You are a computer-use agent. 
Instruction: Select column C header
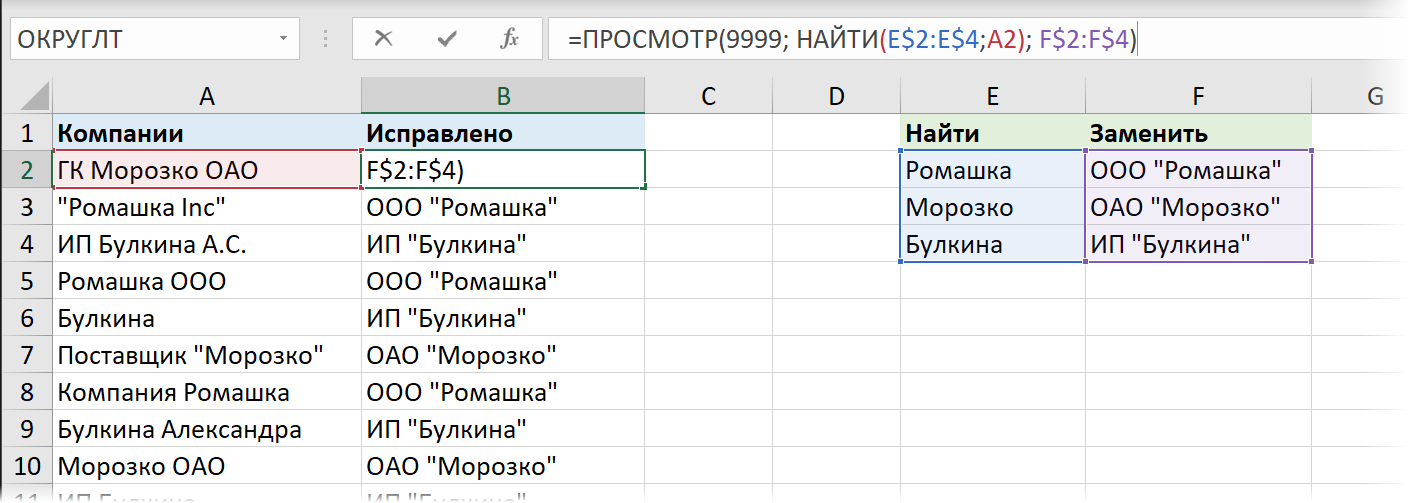709,96
